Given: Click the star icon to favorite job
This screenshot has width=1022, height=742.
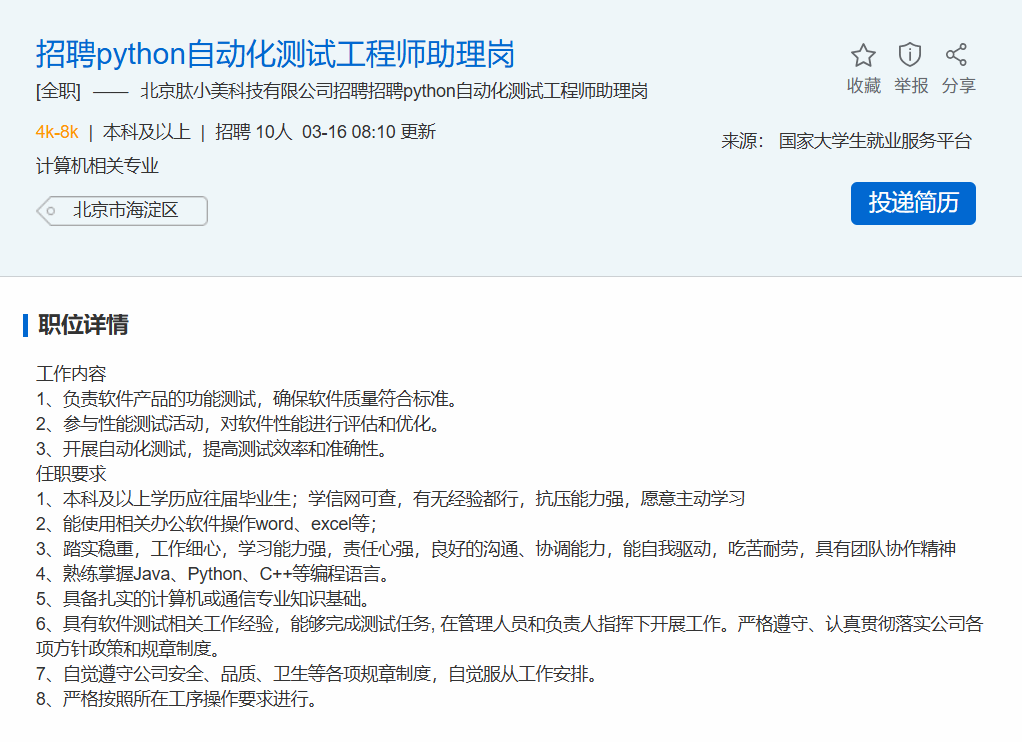Looking at the screenshot, I should tap(863, 55).
